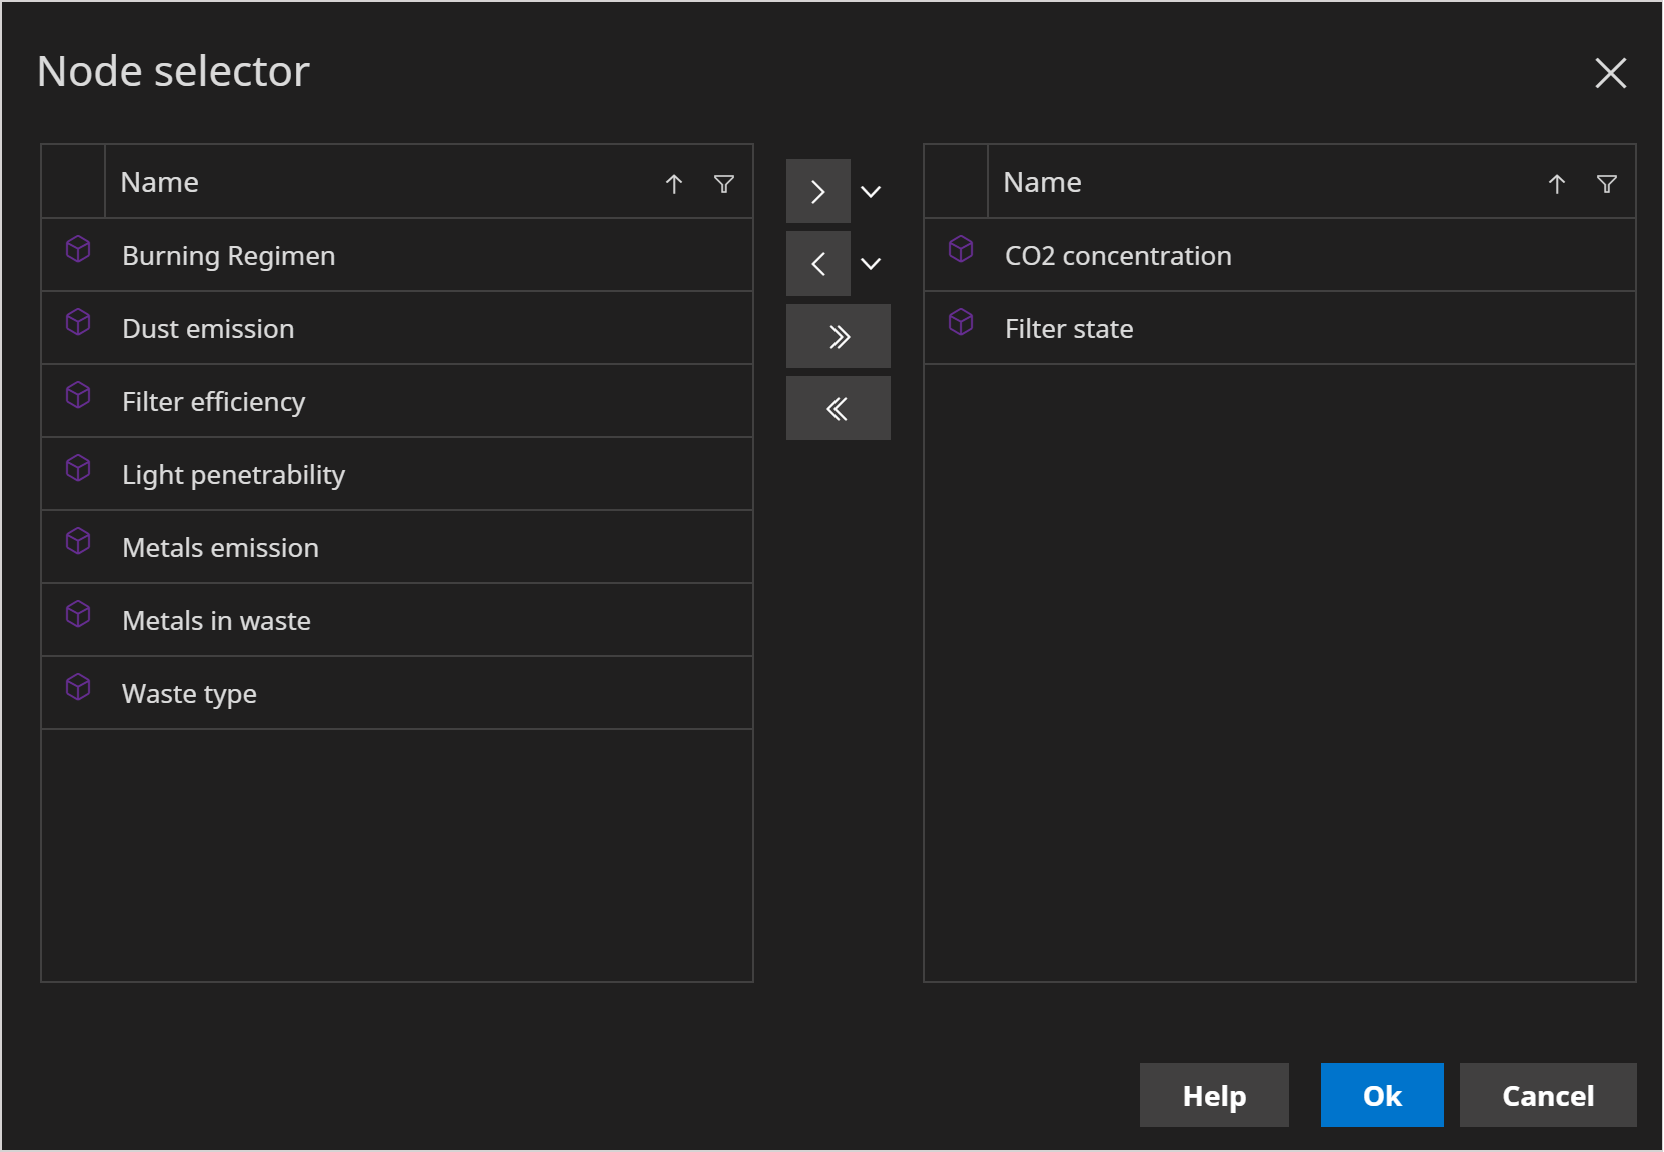Screen dimensions: 1664x1152
Task: Move all nodes right with double-arrow button
Action: (x=838, y=335)
